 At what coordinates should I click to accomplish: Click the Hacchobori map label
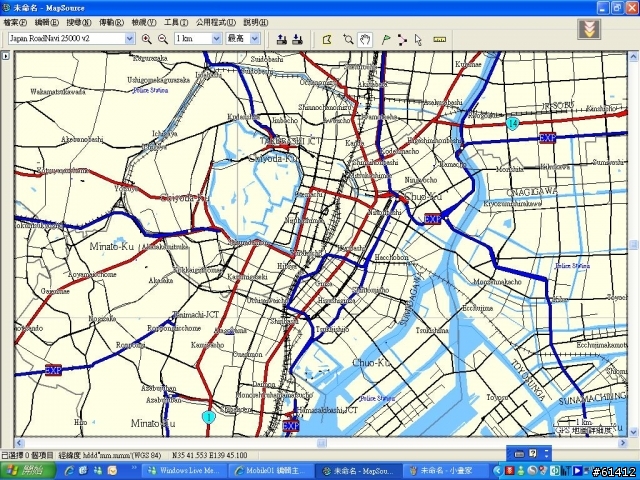pyautogui.click(x=391, y=258)
